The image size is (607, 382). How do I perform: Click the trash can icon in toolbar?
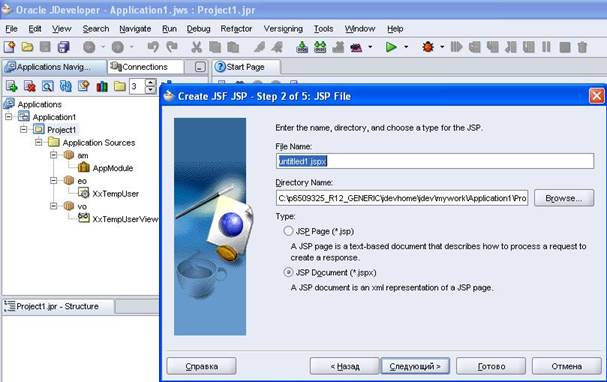pos(582,47)
